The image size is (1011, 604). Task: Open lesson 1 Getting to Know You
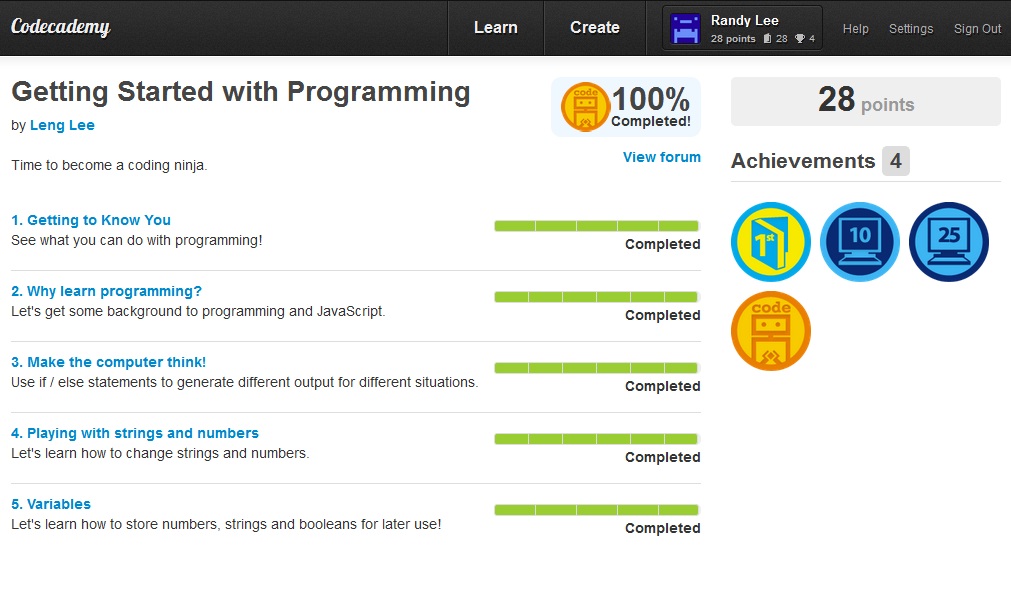pos(91,220)
